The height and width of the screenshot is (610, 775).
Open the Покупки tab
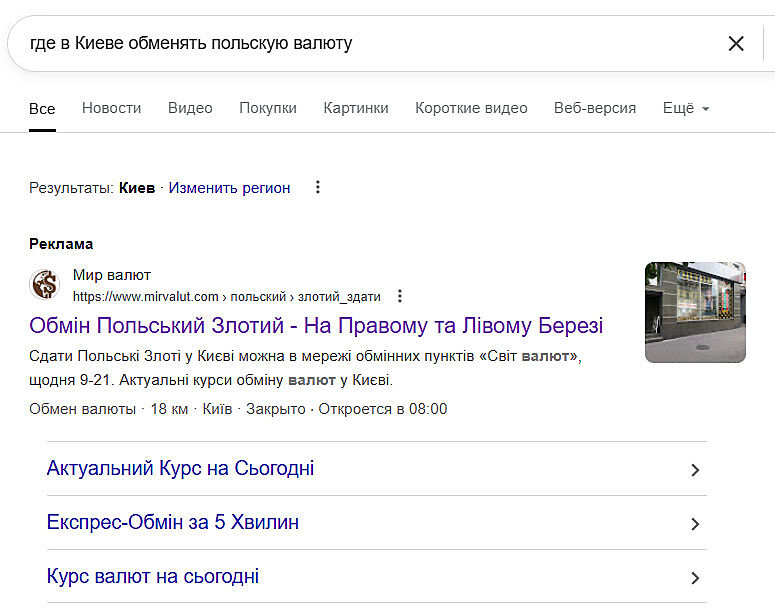click(x=268, y=108)
